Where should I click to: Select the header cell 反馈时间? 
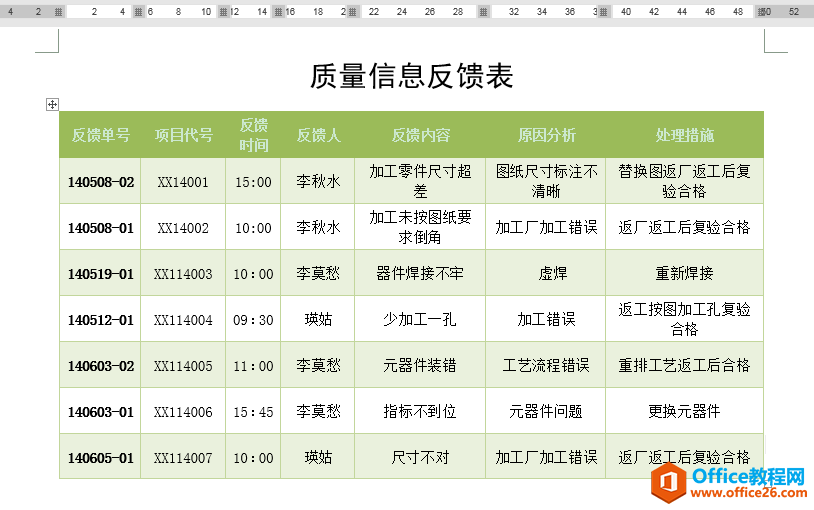click(x=253, y=135)
